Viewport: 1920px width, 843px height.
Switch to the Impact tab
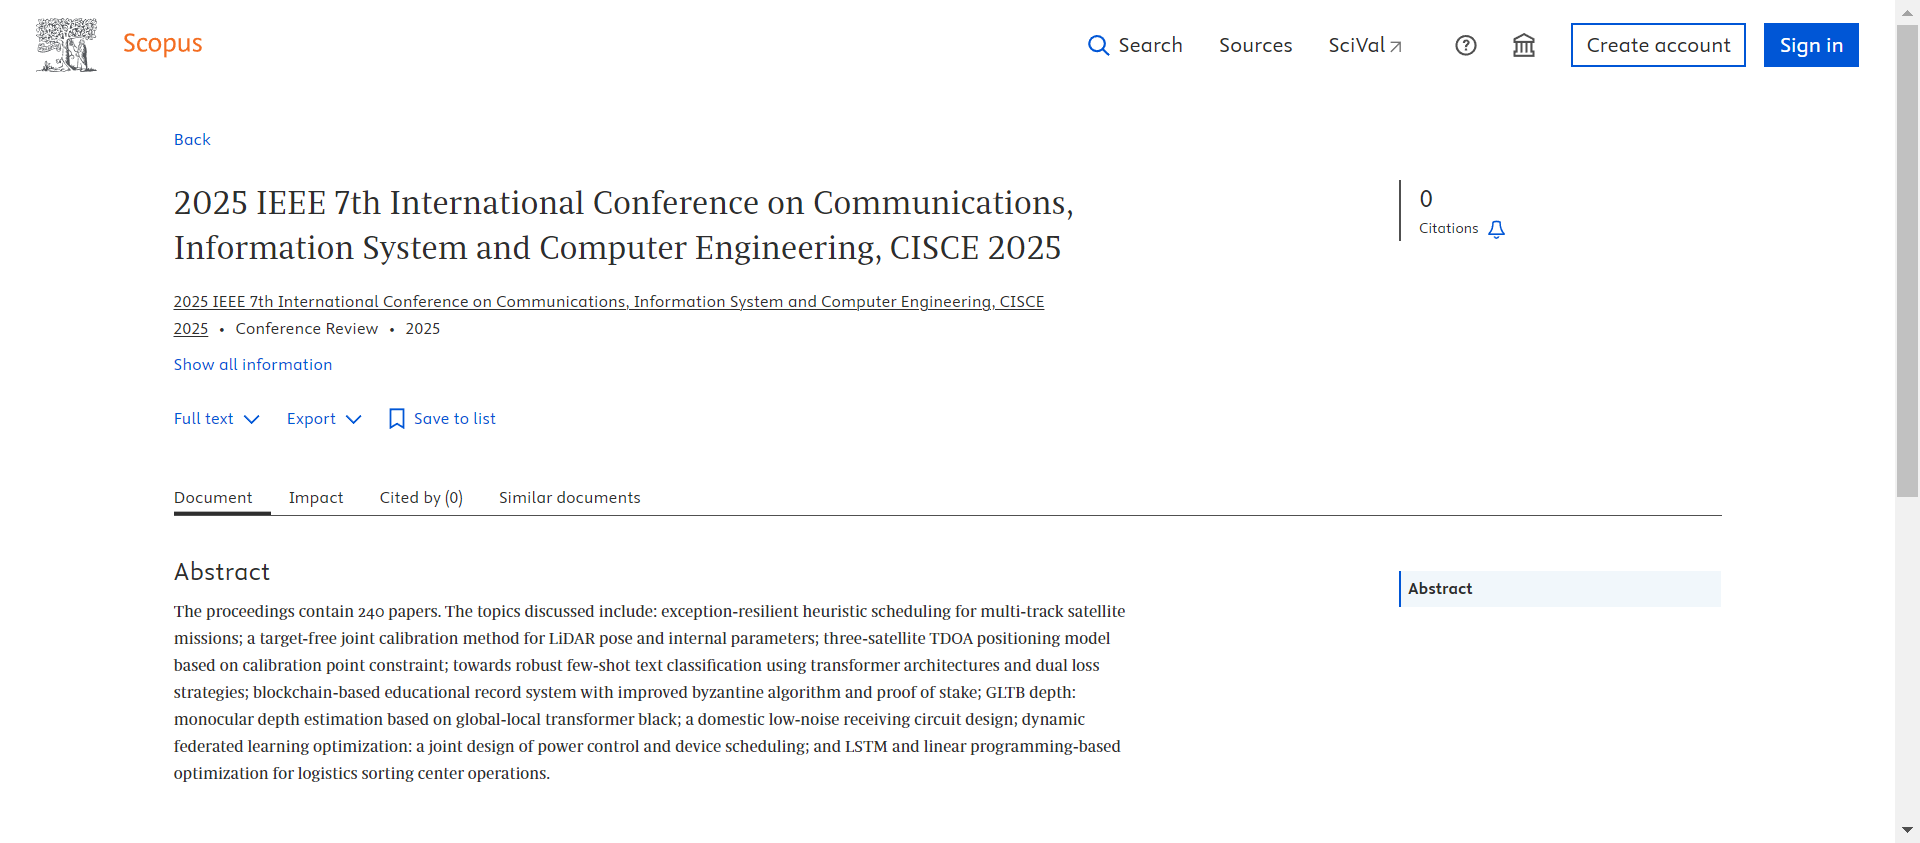click(316, 498)
